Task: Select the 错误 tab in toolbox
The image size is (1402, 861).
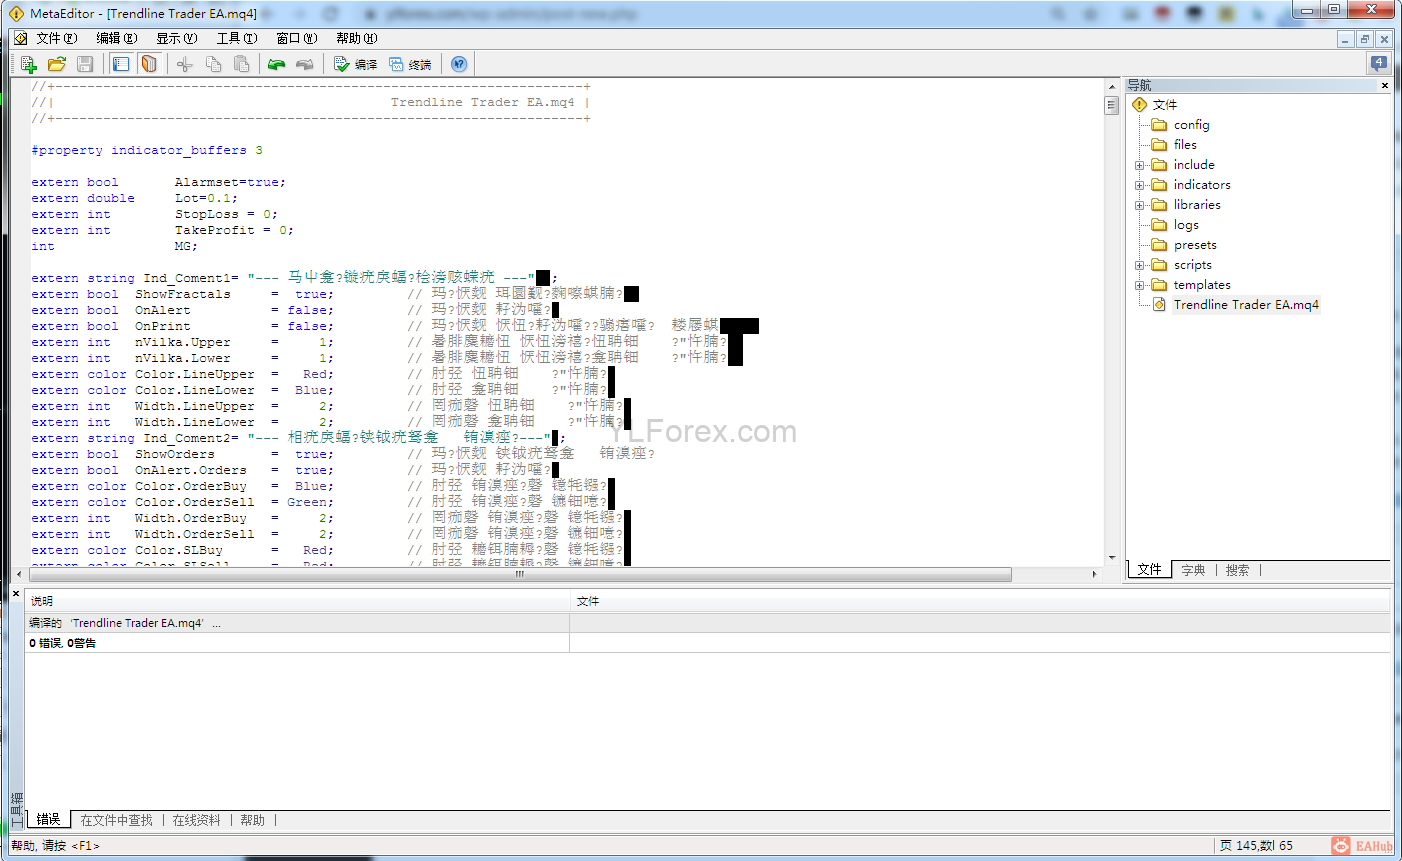Action: coord(48,820)
